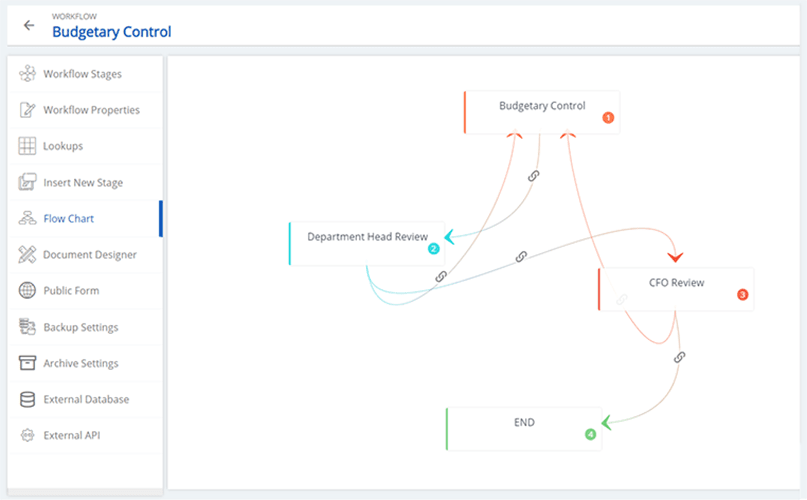Screen dimensions: 807x500
Task: Click the External Database cylinder icon
Action: [x=28, y=399]
